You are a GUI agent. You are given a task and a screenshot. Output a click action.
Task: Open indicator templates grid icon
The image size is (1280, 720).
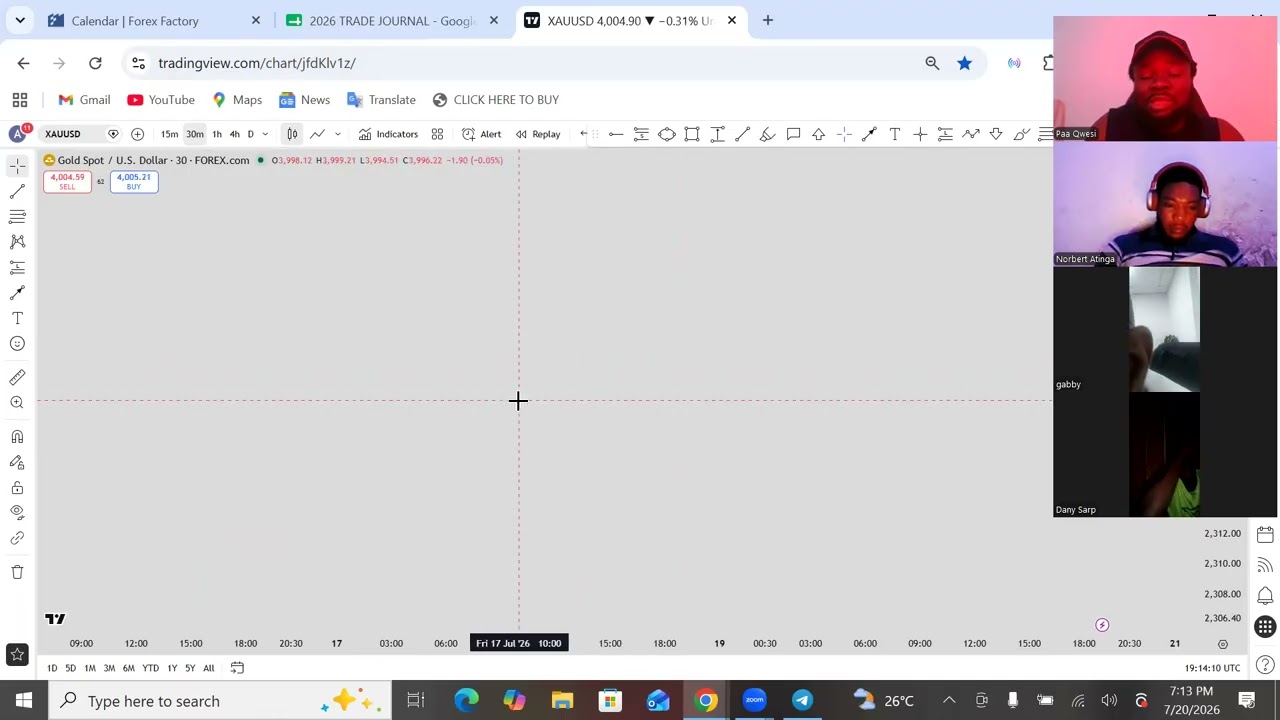tap(437, 134)
